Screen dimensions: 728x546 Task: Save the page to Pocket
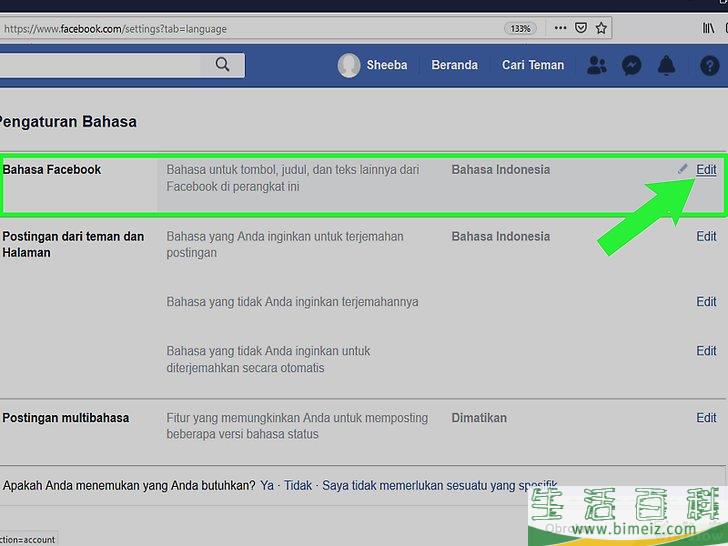point(581,28)
